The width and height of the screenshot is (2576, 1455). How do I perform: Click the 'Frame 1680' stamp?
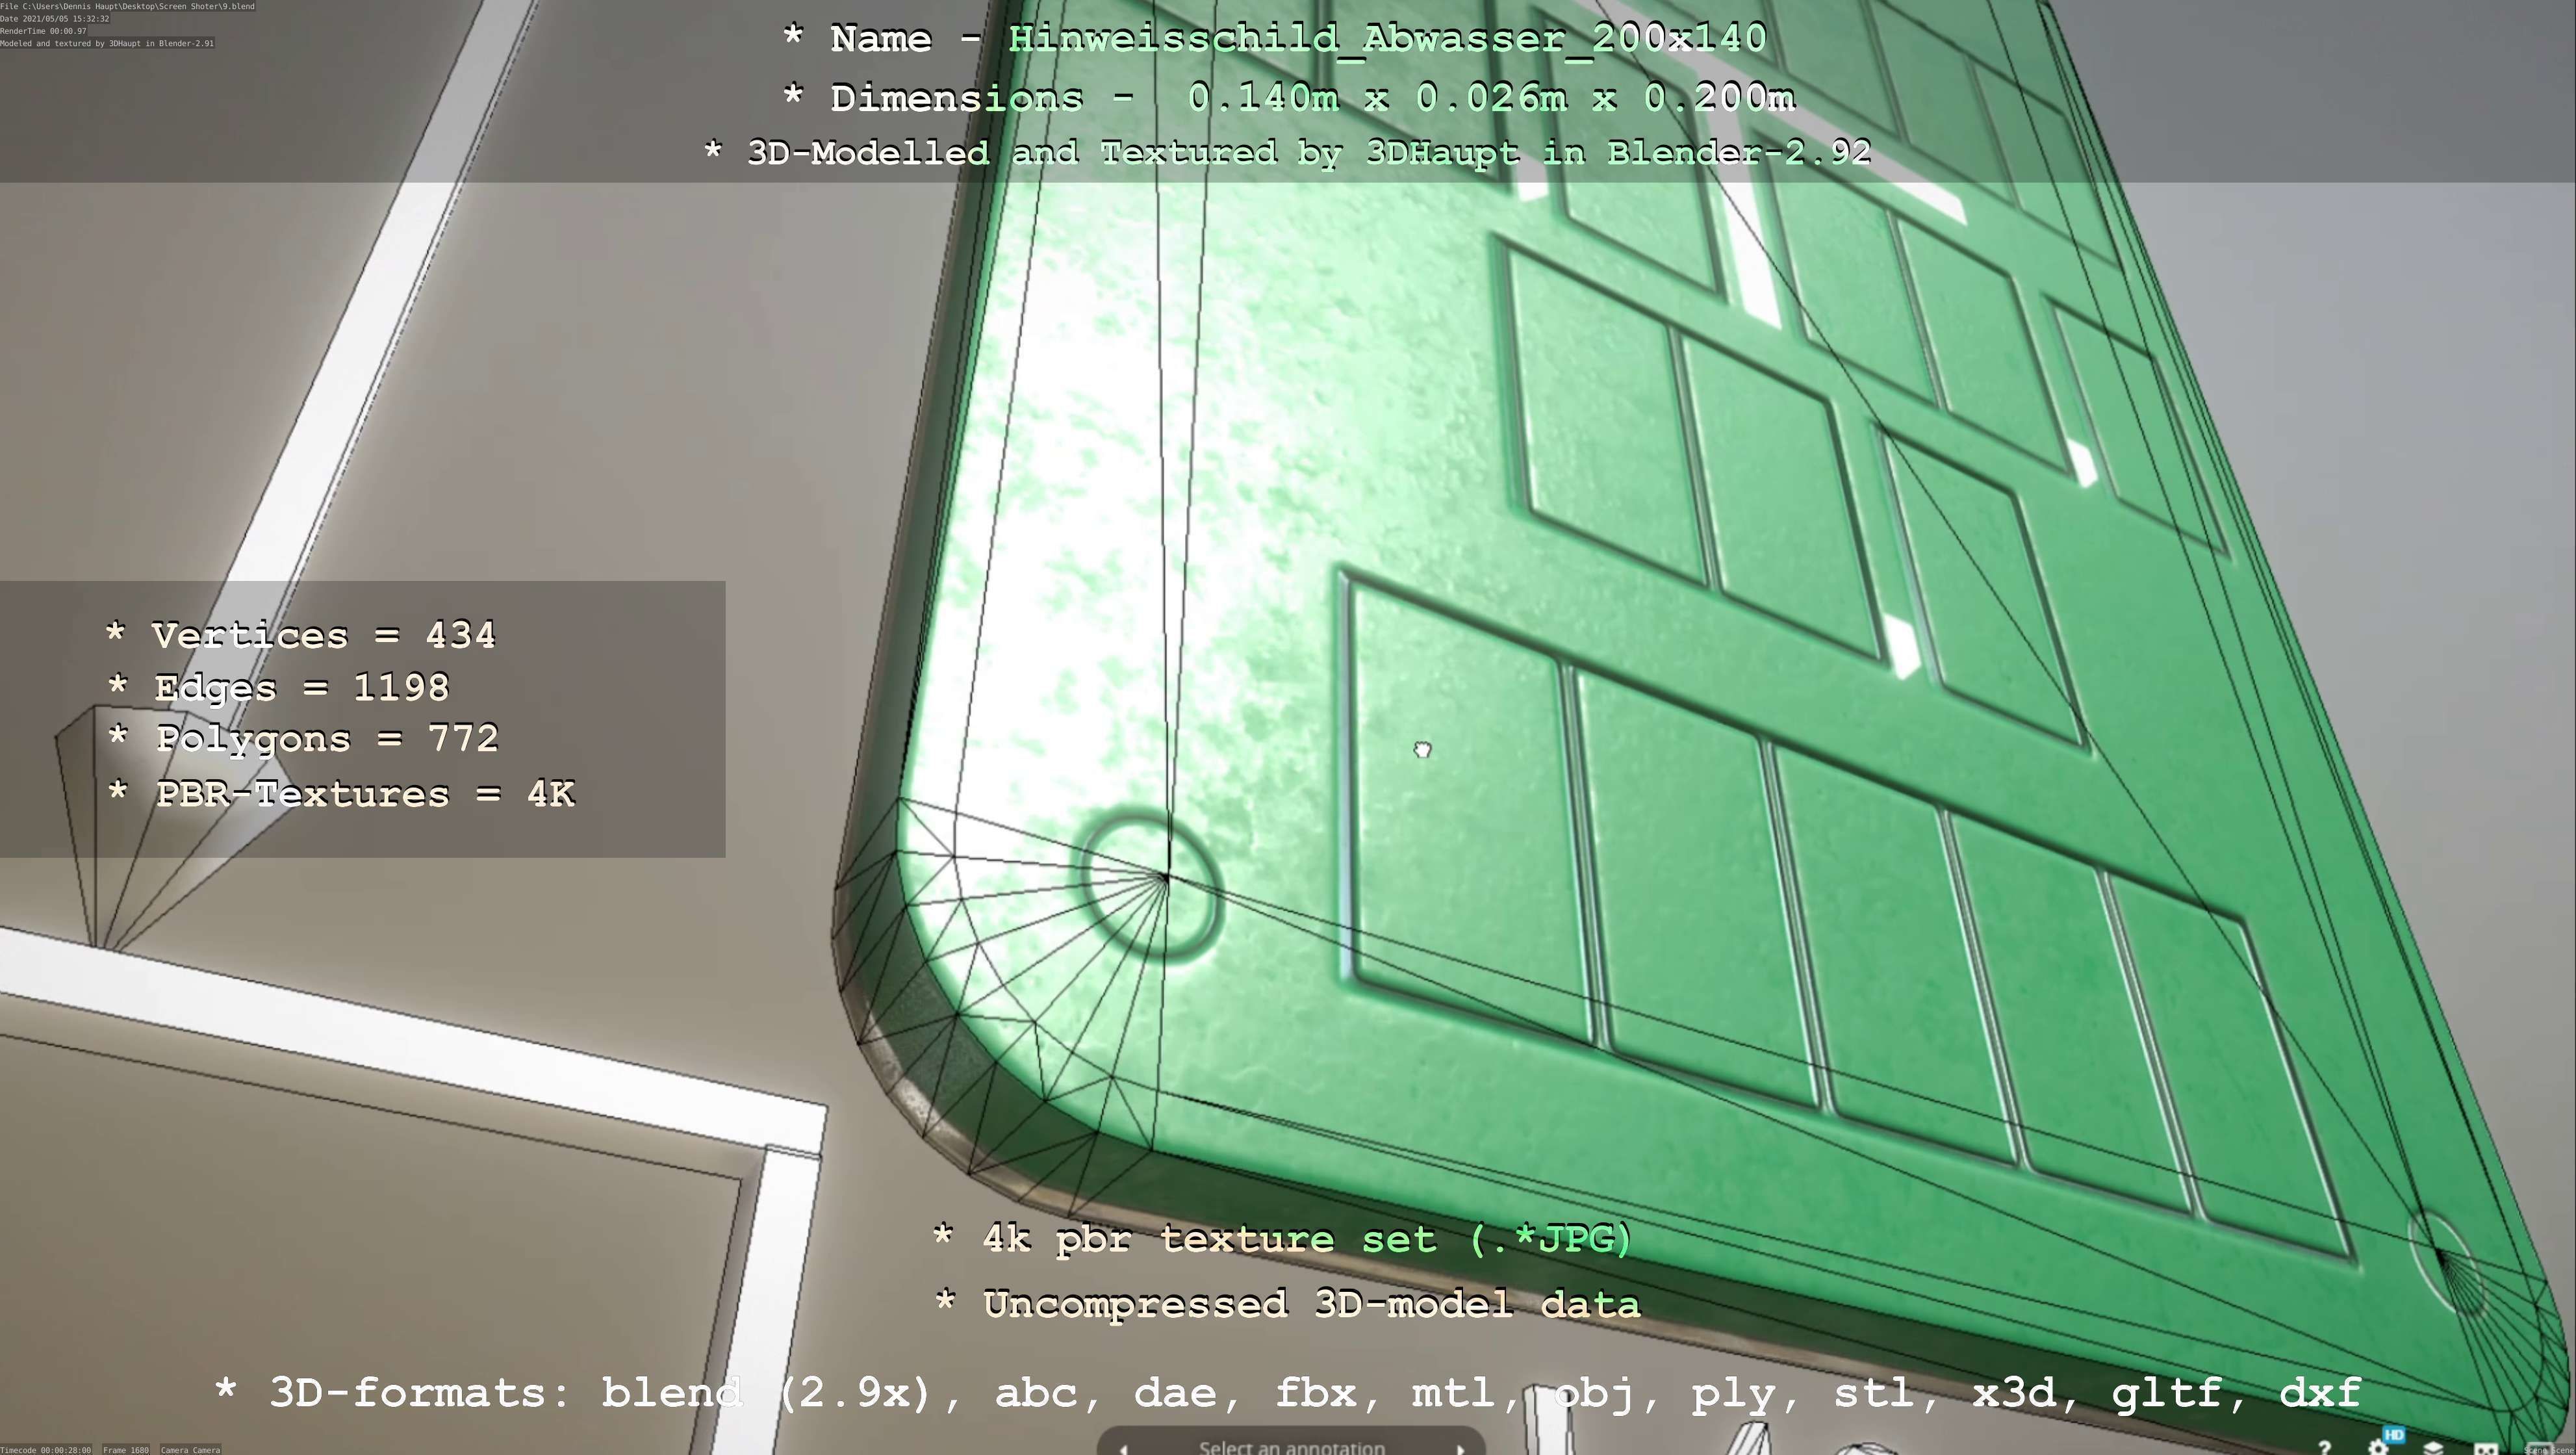coord(126,1449)
